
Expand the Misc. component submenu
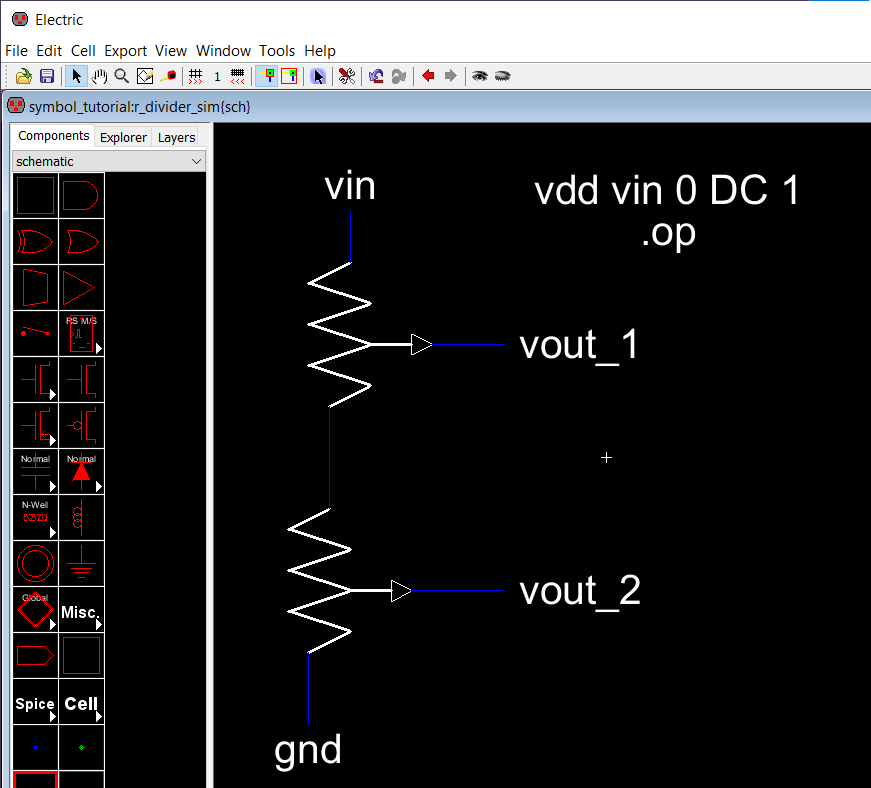pyautogui.click(x=81, y=611)
